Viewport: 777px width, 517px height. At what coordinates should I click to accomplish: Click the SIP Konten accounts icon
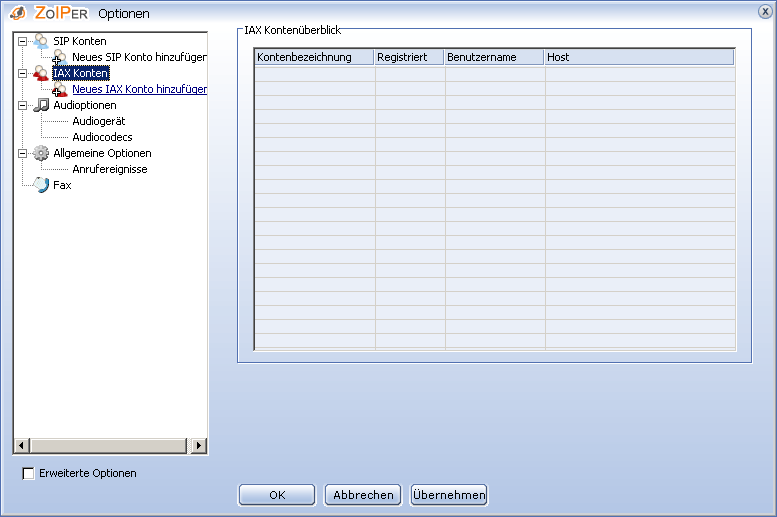click(41, 41)
